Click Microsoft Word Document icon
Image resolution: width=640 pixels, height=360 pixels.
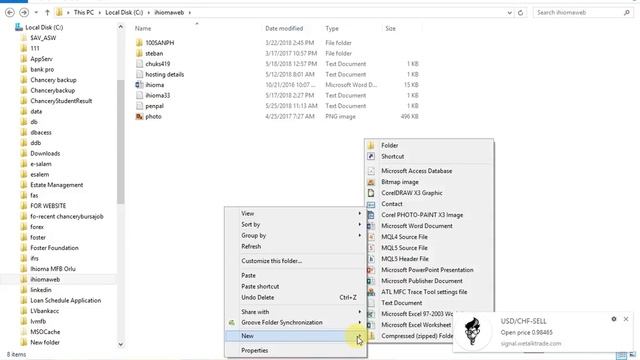371,226
